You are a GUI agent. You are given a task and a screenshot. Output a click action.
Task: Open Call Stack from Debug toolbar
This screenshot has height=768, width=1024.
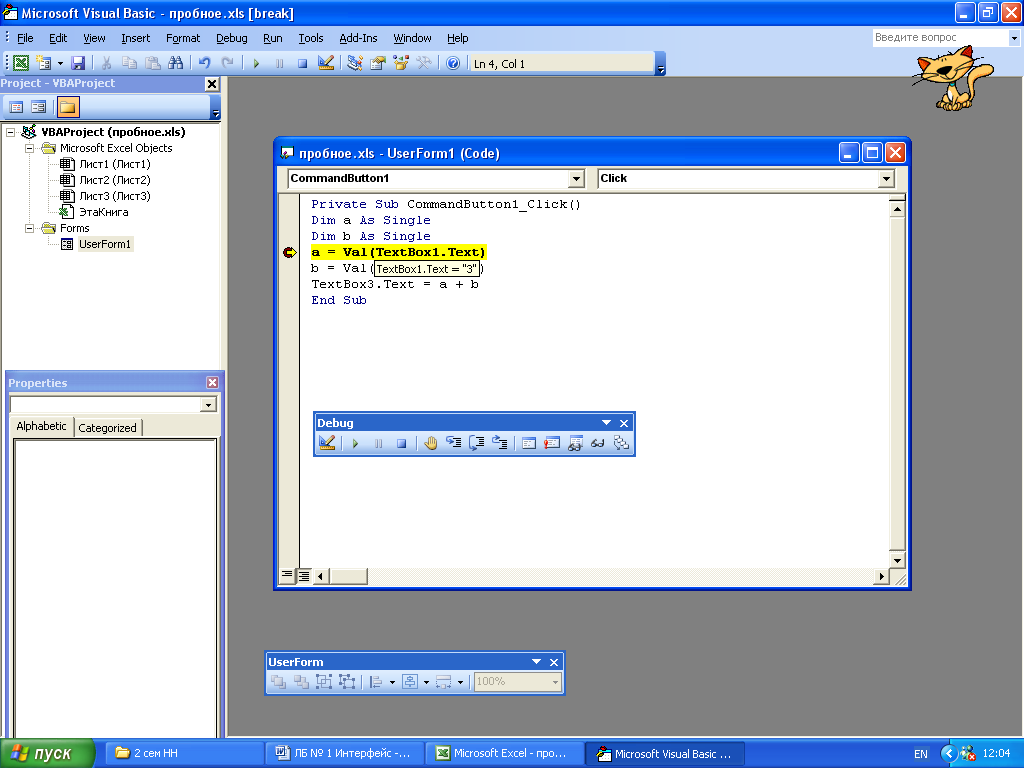tap(621, 443)
